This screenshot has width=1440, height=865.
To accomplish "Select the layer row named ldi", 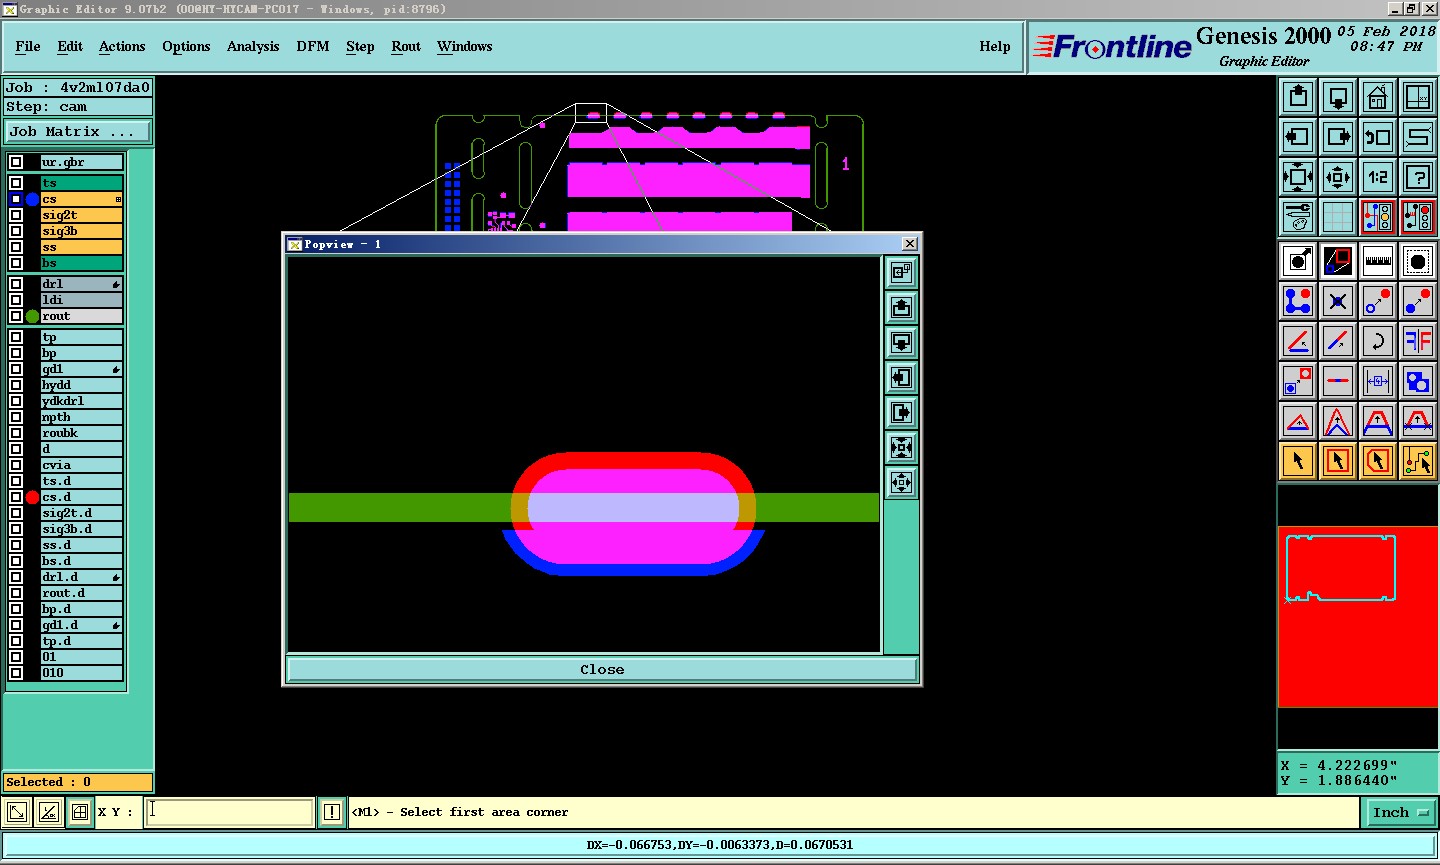I will [81, 300].
